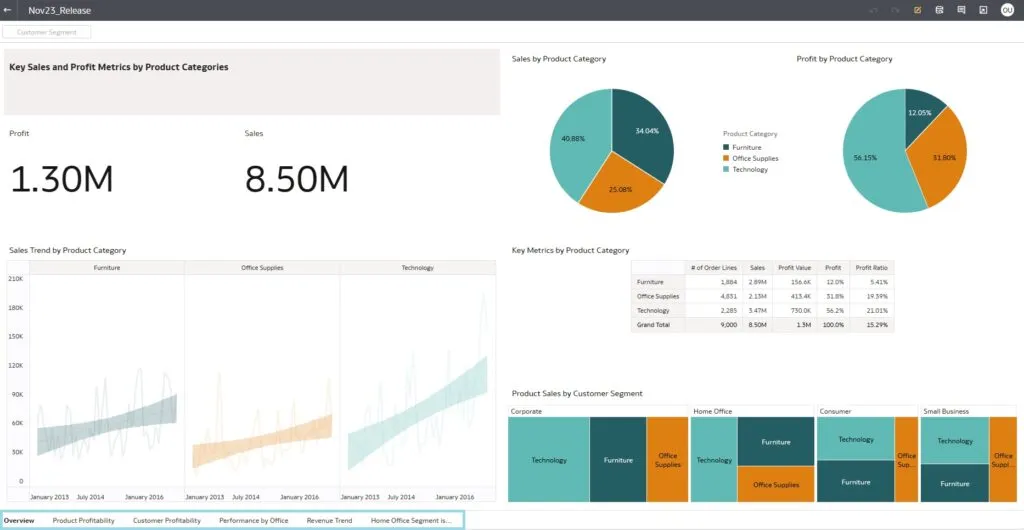Viewport: 1024px width, 530px height.
Task: Open the Home Office Segment tab
Action: point(410,520)
